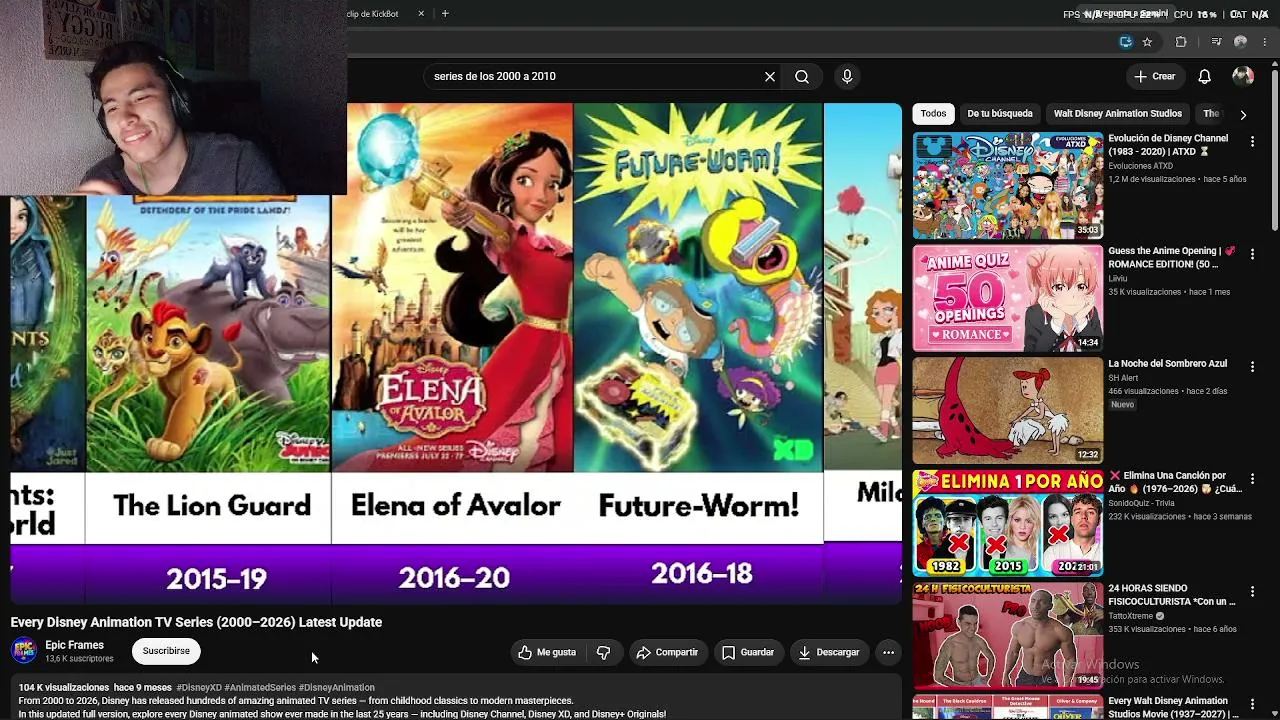Open the YouTube account avatar menu
Screen dimensions: 1280x720
click(1243, 76)
